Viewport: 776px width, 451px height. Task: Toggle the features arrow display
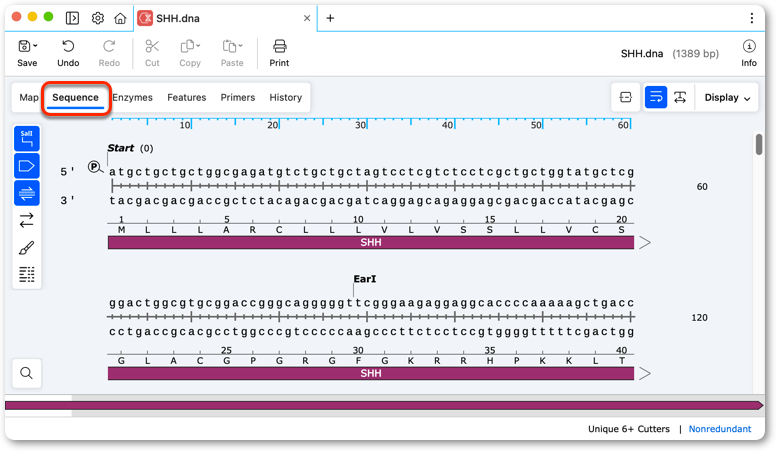point(27,166)
